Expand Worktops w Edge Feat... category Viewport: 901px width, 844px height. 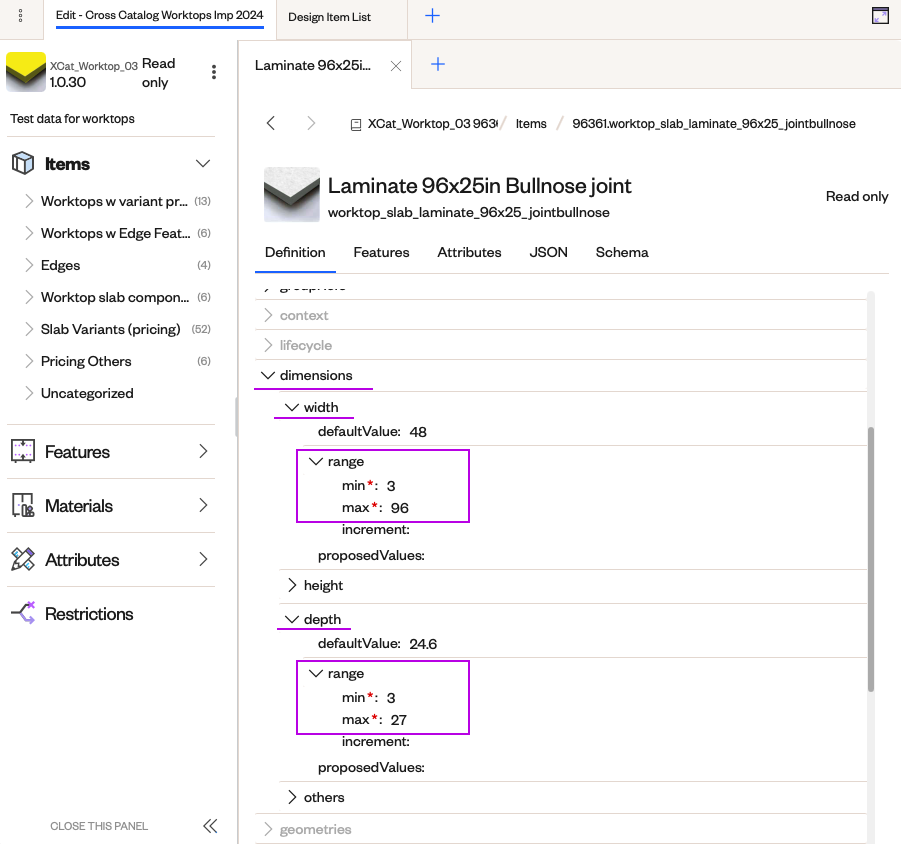pos(29,233)
